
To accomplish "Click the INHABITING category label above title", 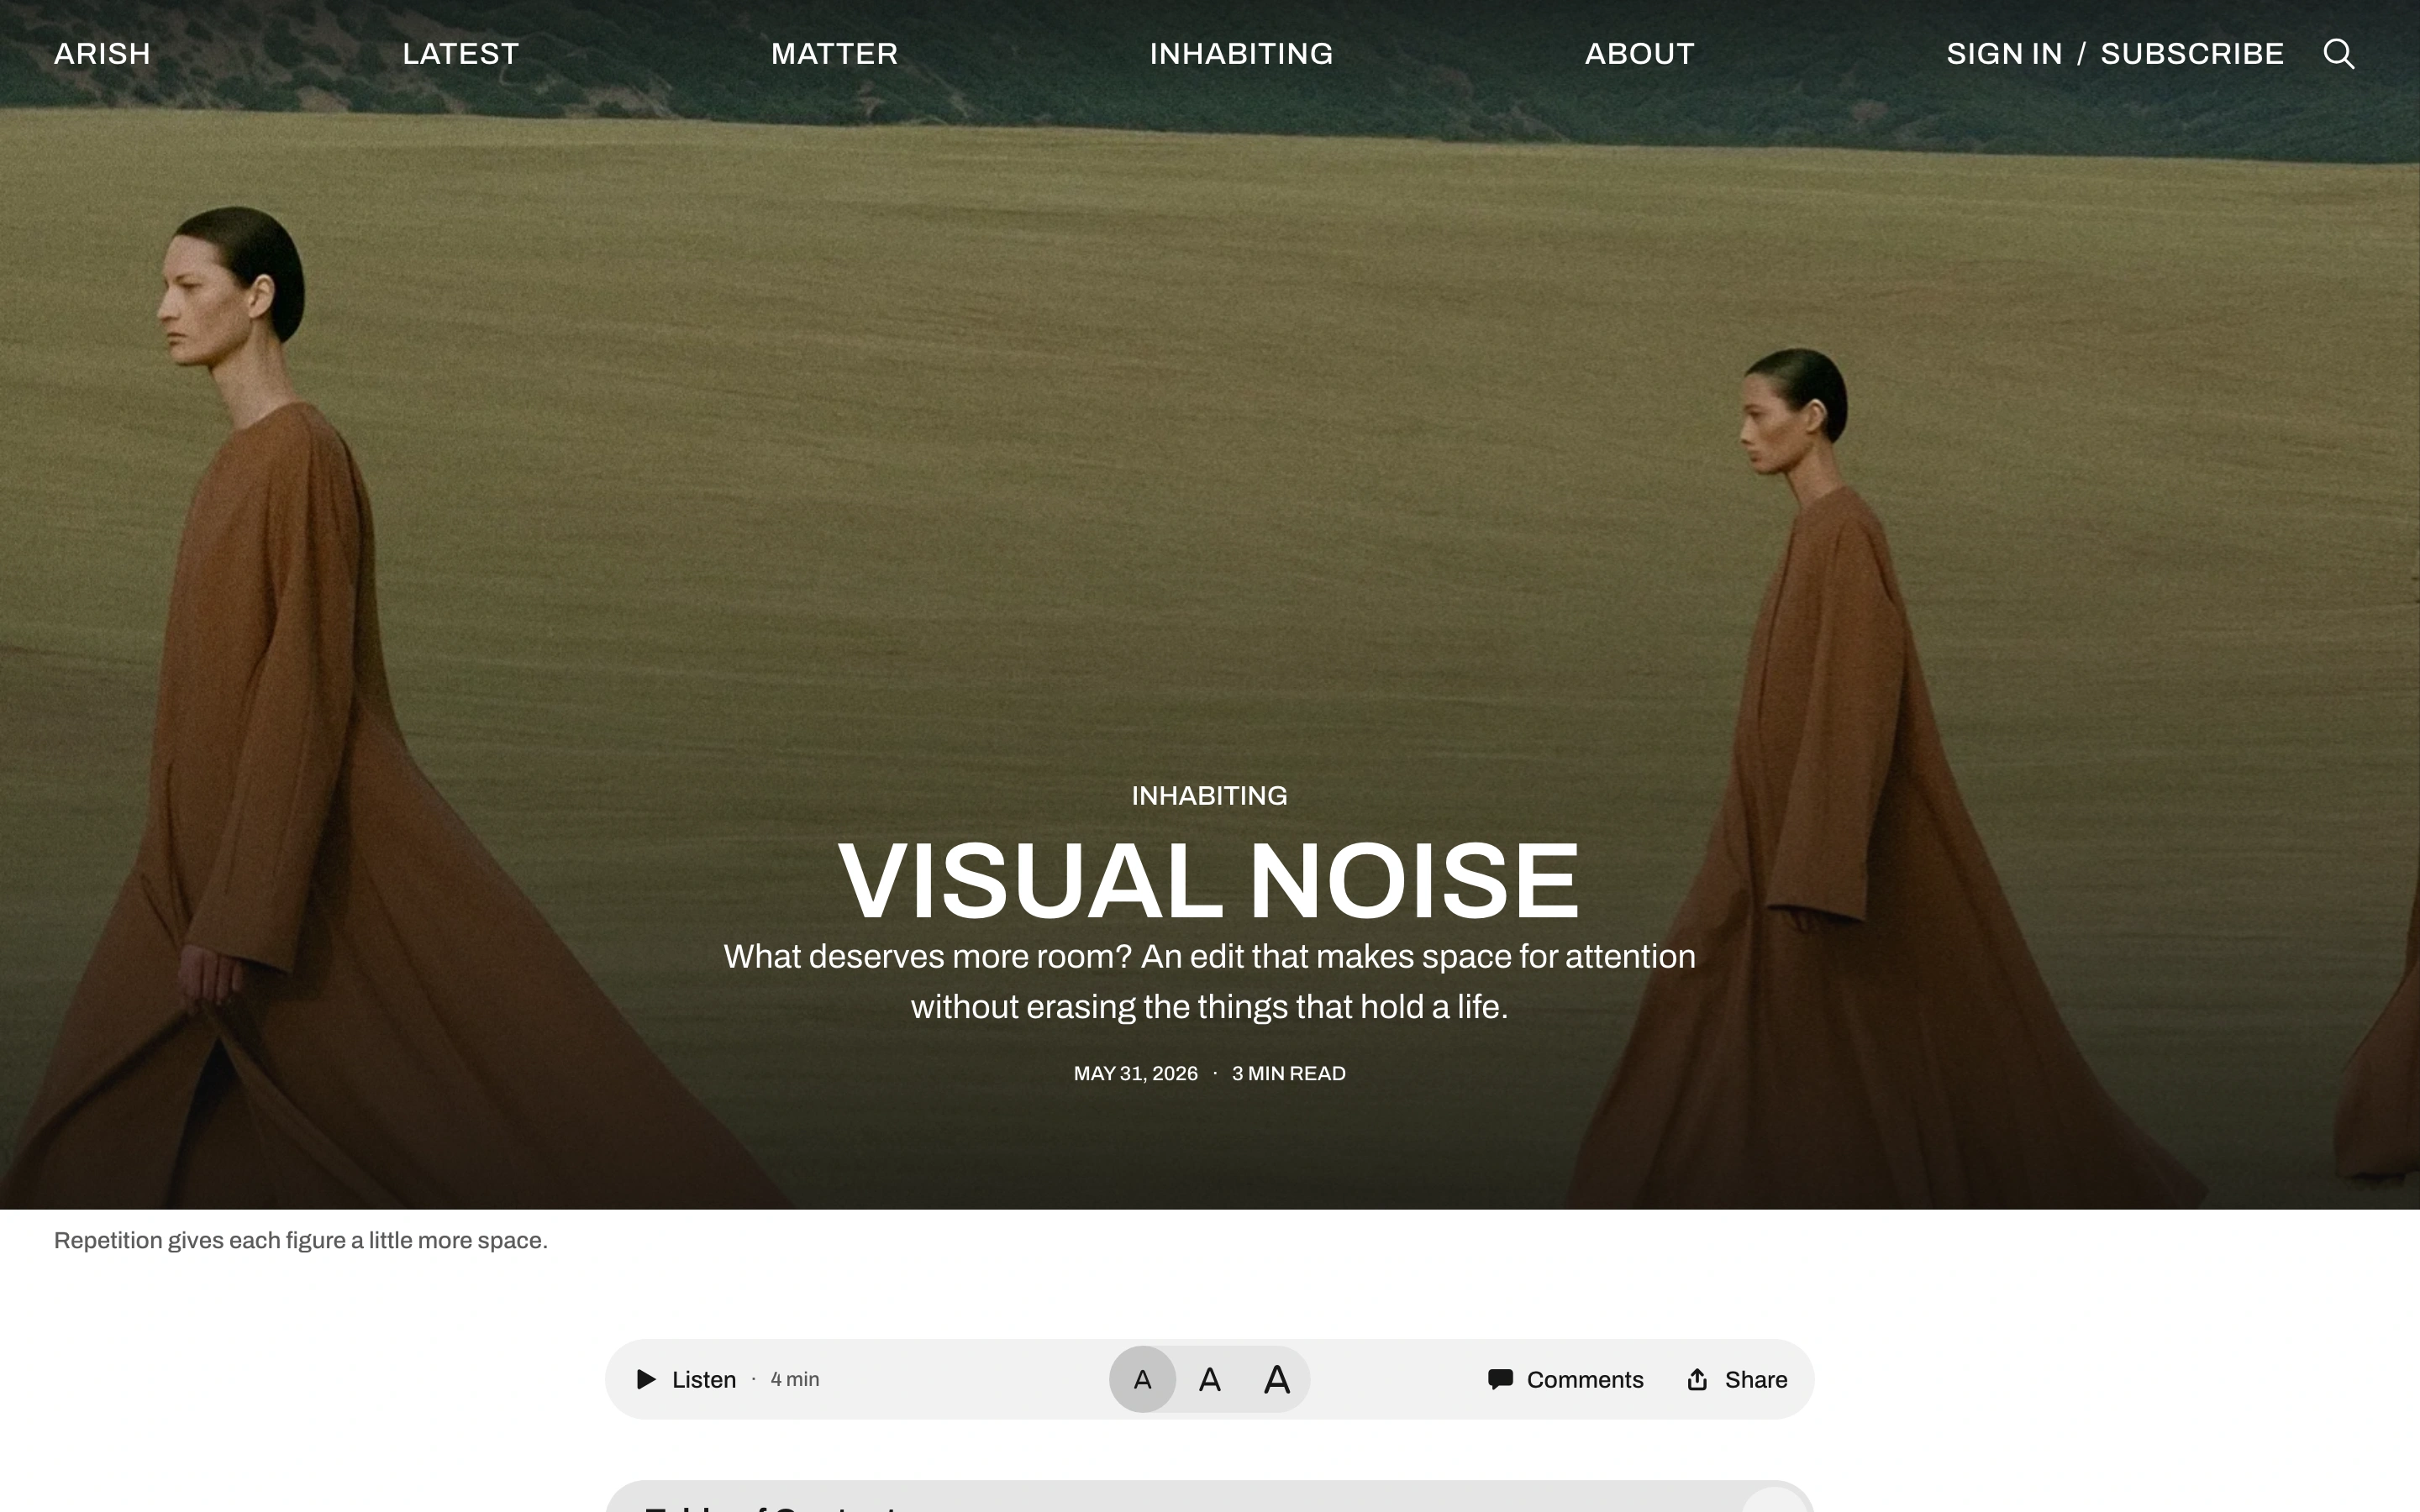I will [x=1209, y=796].
